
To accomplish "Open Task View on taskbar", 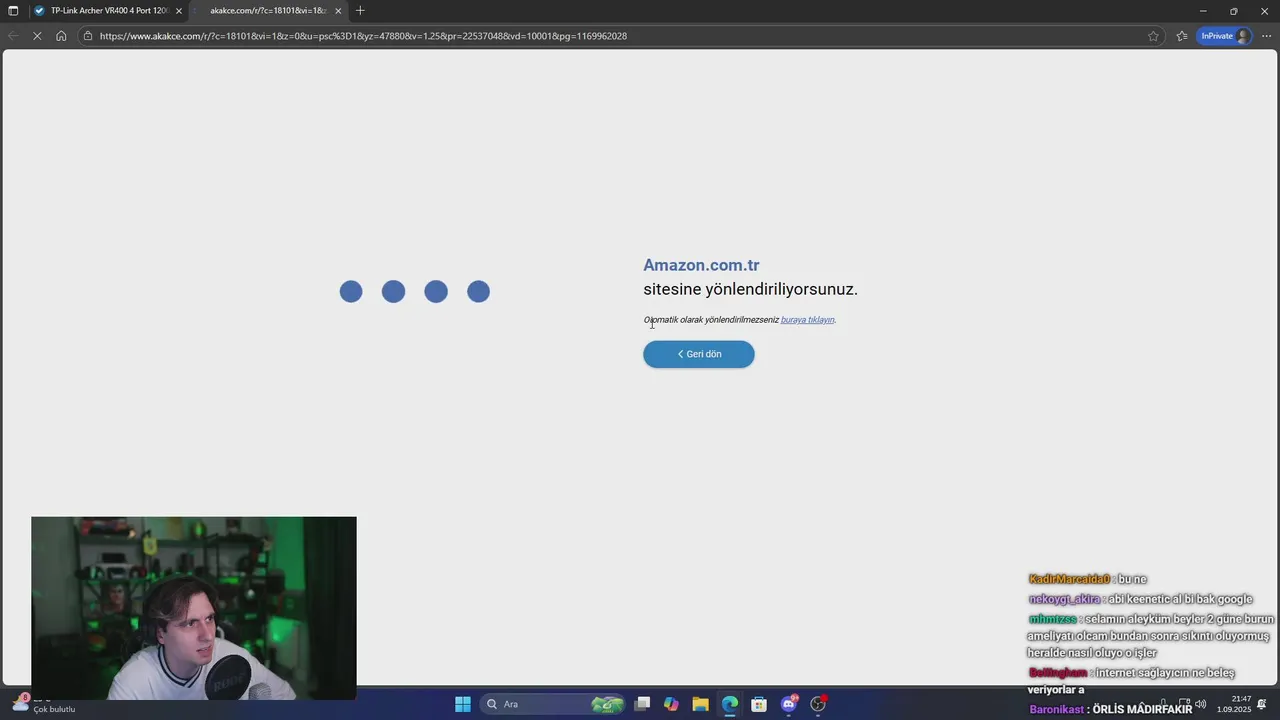I will [642, 704].
